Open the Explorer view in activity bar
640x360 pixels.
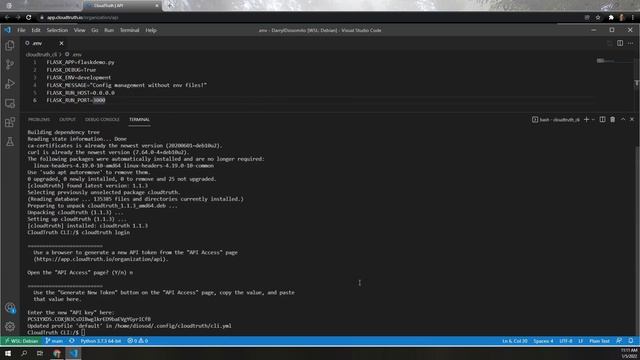tap(10, 45)
